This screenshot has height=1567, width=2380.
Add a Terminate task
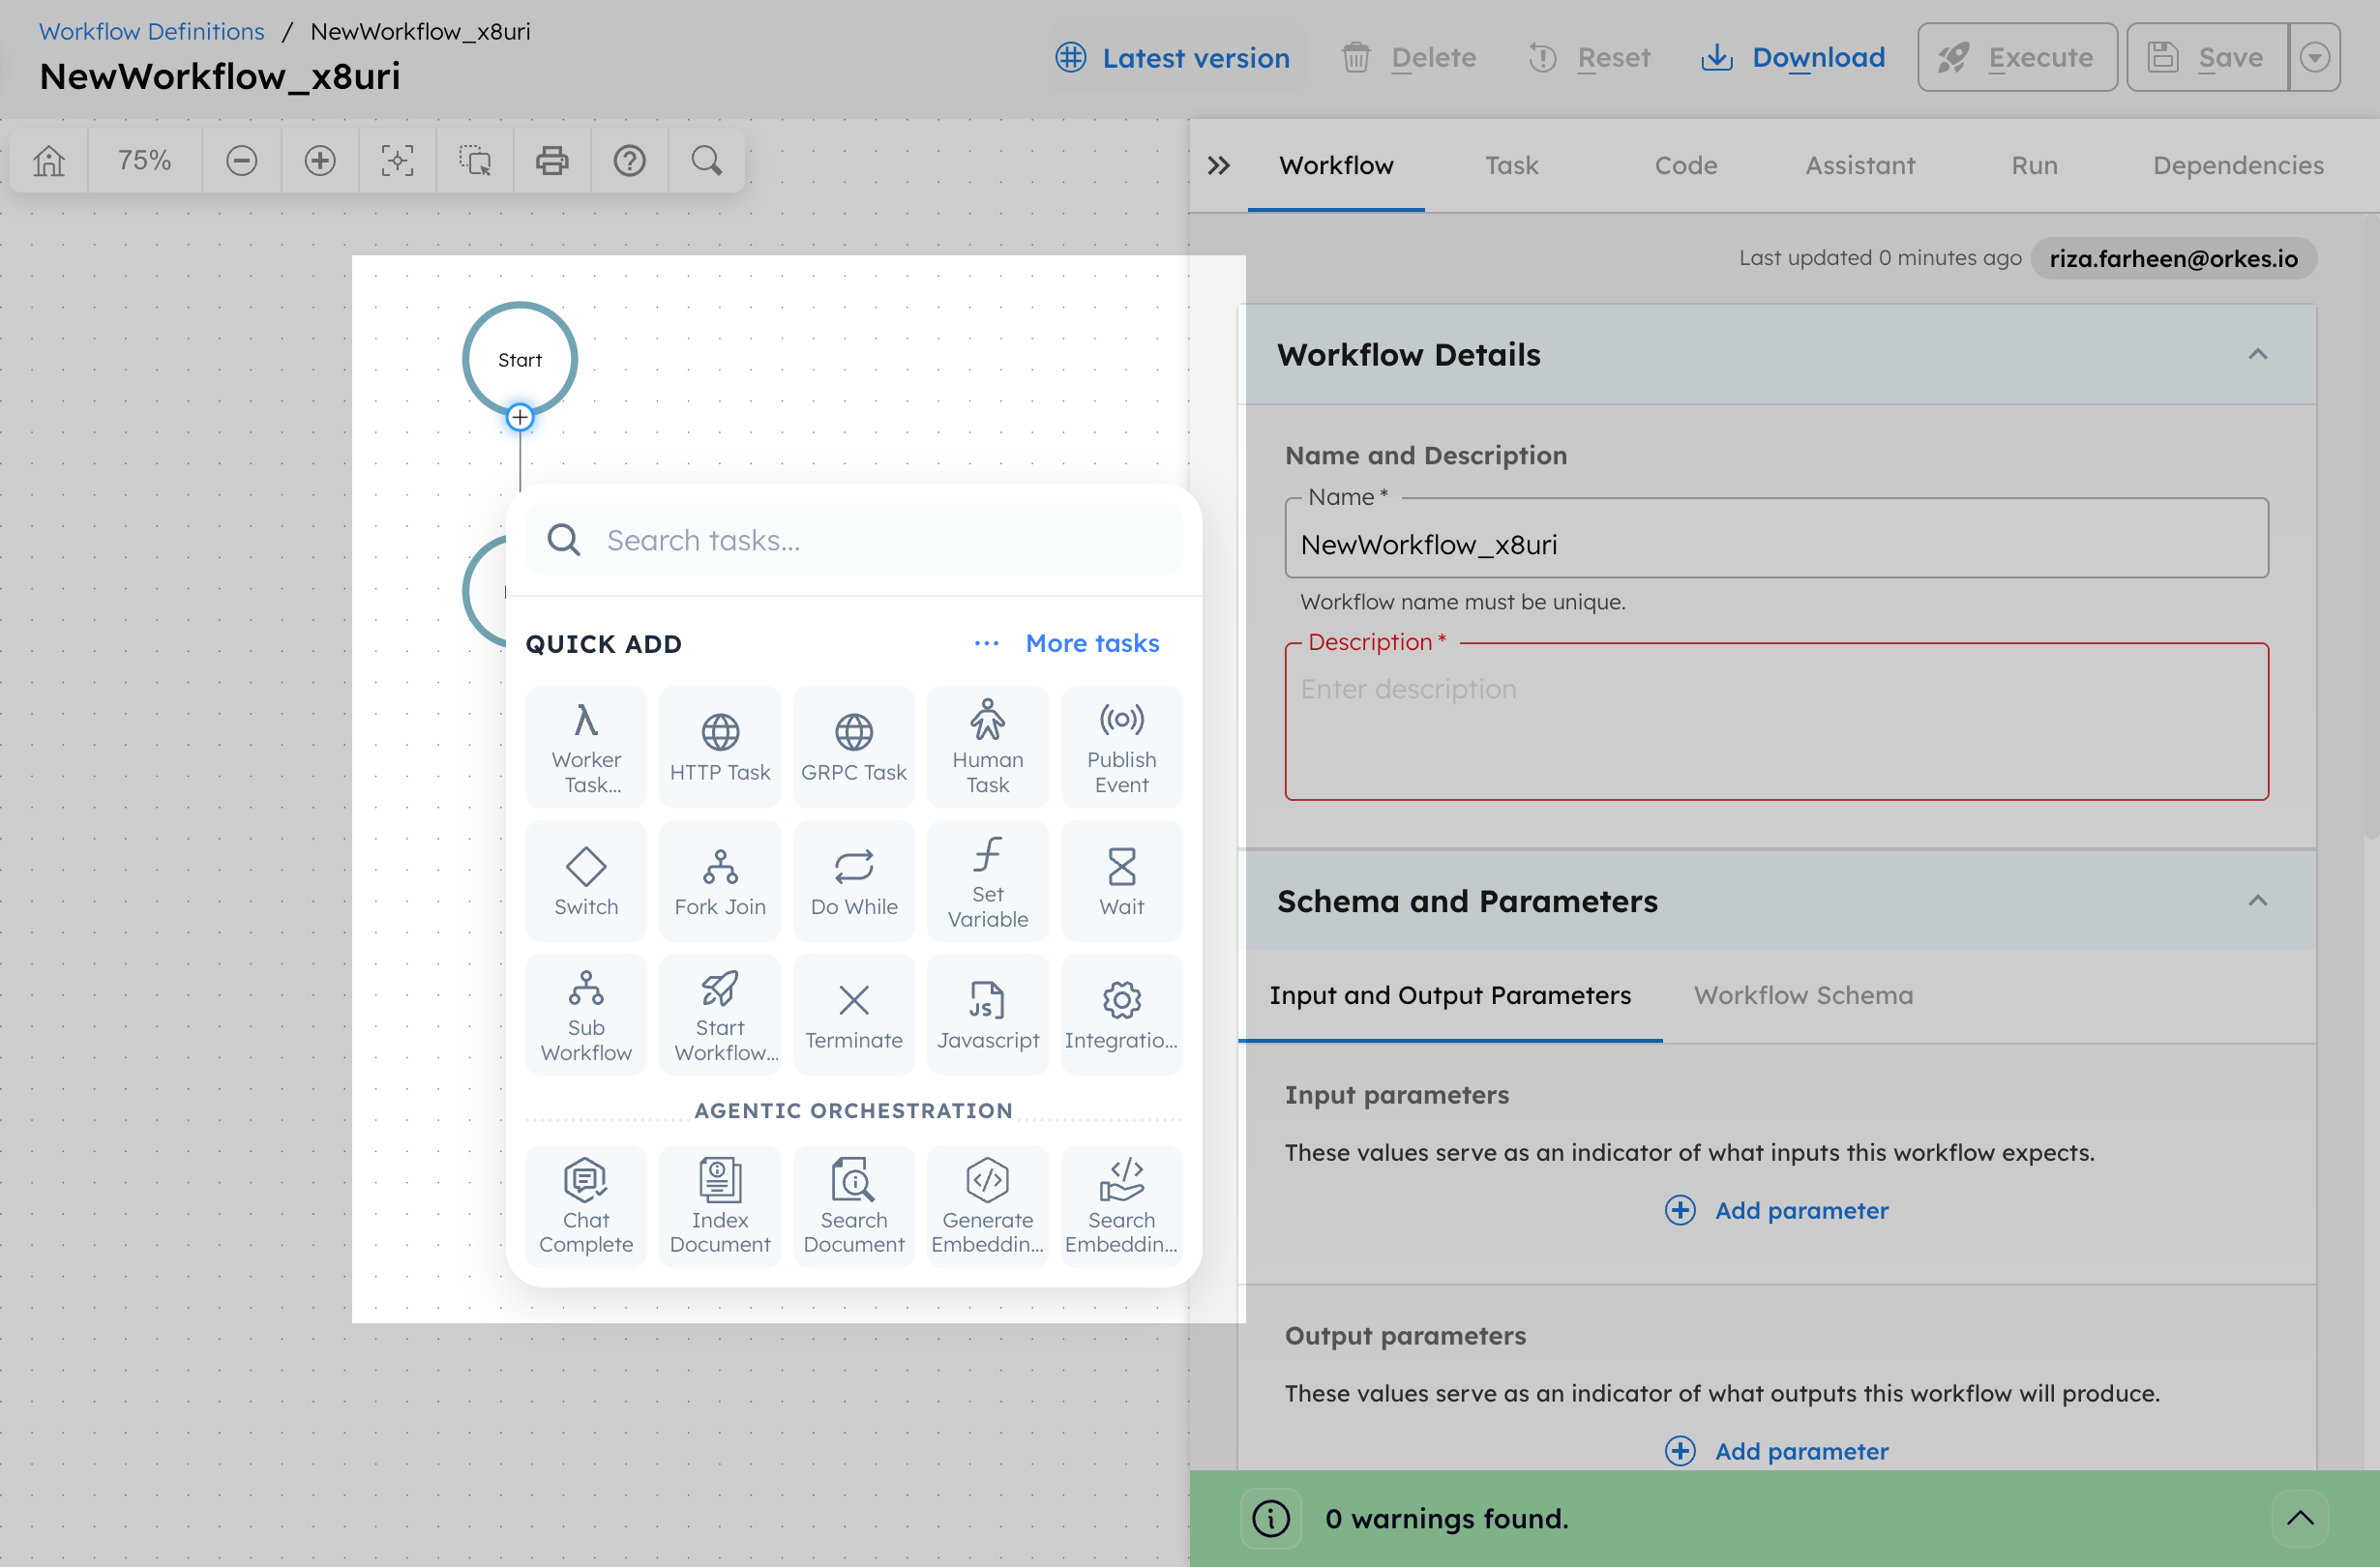pos(853,1013)
